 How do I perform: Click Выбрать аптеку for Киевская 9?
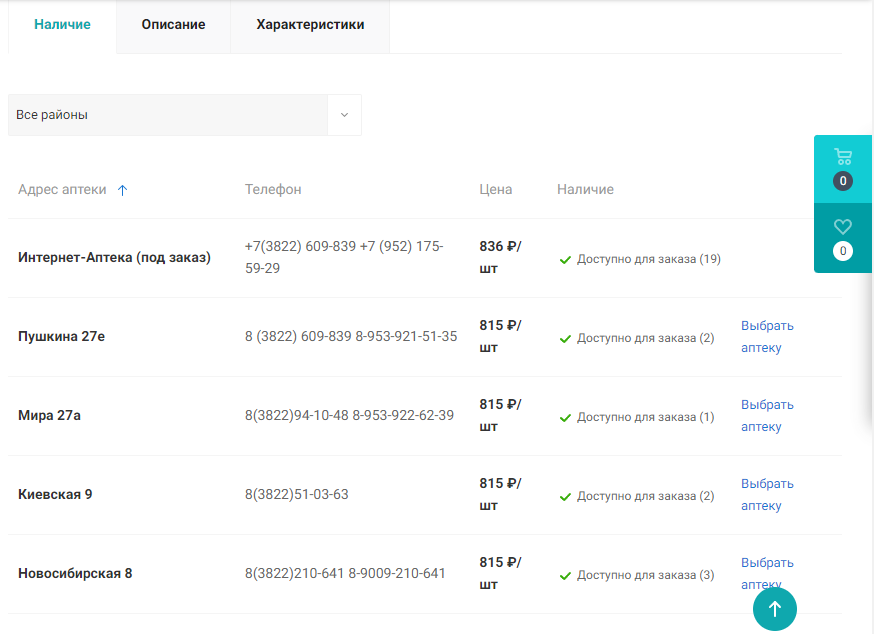click(x=766, y=495)
